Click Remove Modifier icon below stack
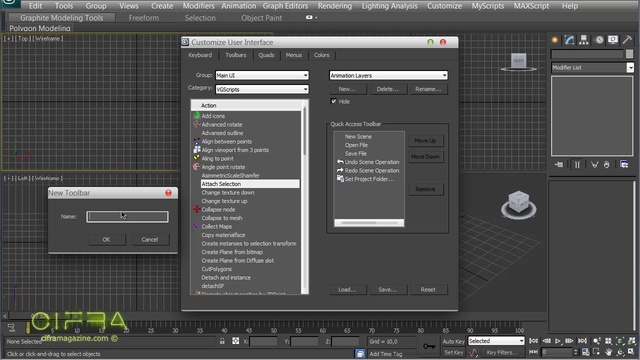This screenshot has height=360, width=640. [607, 164]
